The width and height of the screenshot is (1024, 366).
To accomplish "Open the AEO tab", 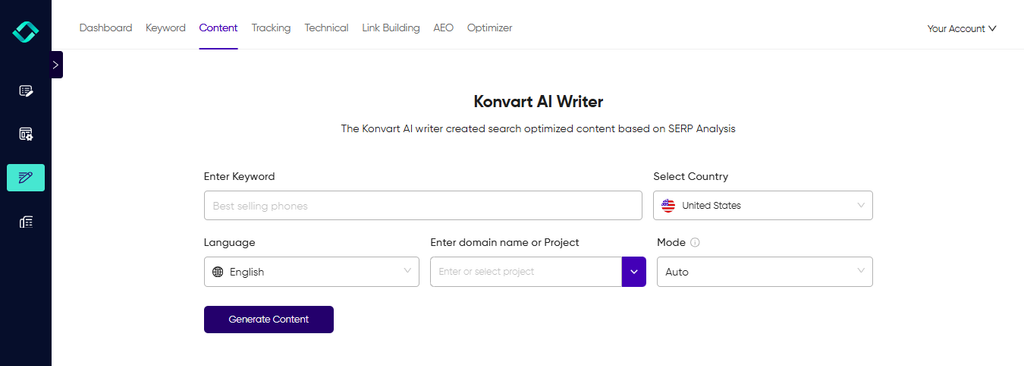I will 443,28.
